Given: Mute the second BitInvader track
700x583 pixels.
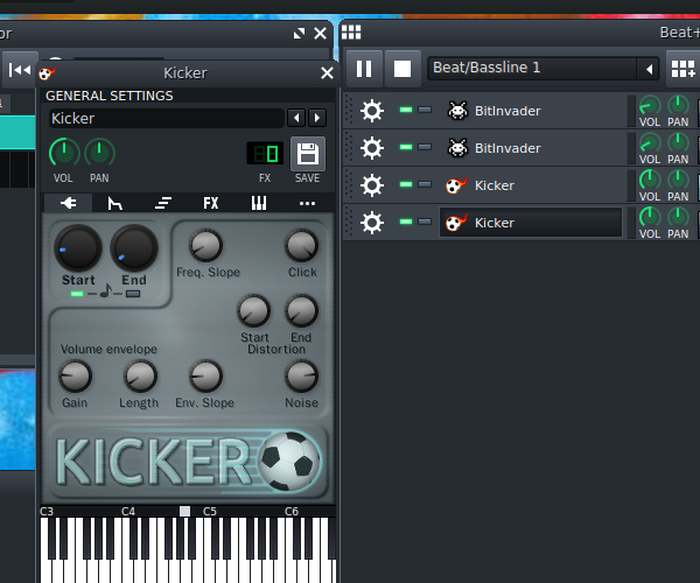Looking at the screenshot, I should [x=406, y=147].
